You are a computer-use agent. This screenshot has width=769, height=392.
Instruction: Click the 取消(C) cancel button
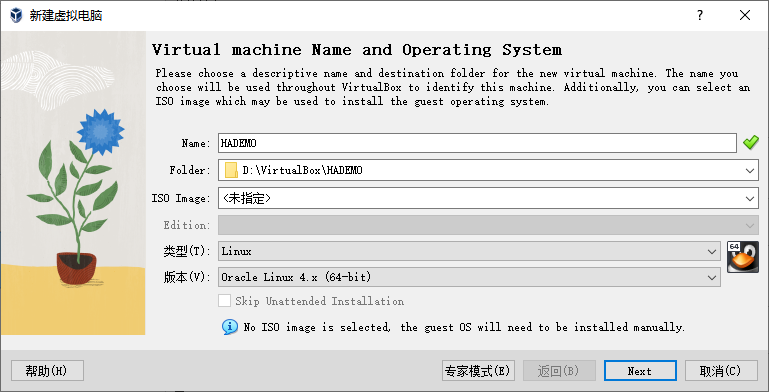721,371
